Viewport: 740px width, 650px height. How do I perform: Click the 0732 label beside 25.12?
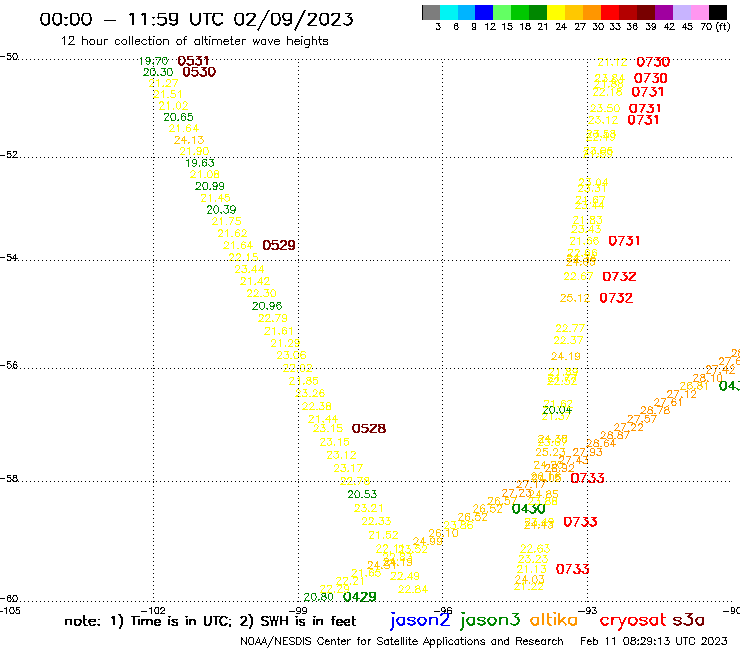click(616, 298)
